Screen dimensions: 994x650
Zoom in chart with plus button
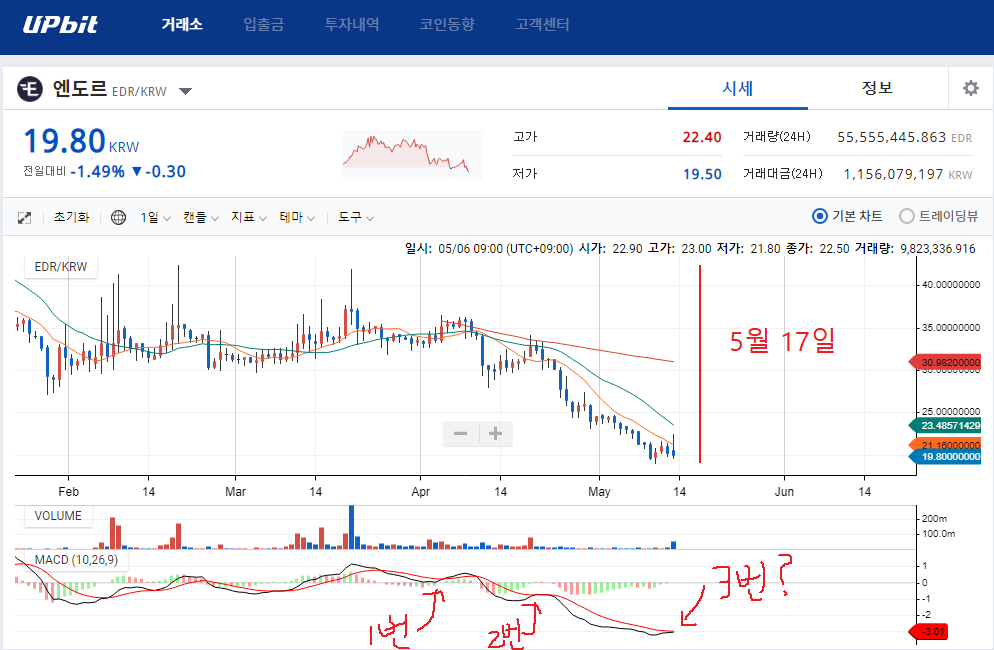pos(496,434)
